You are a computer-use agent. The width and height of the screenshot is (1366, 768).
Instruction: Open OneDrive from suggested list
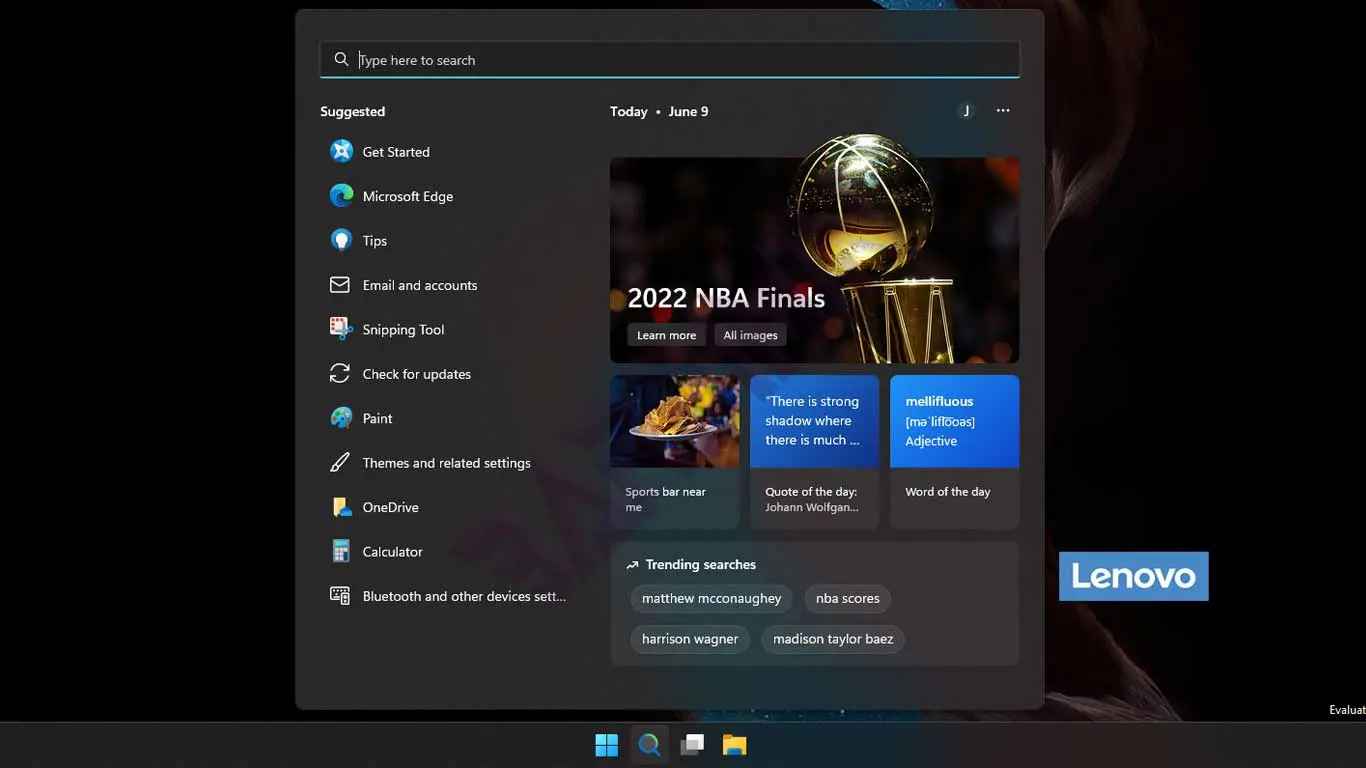tap(342, 507)
